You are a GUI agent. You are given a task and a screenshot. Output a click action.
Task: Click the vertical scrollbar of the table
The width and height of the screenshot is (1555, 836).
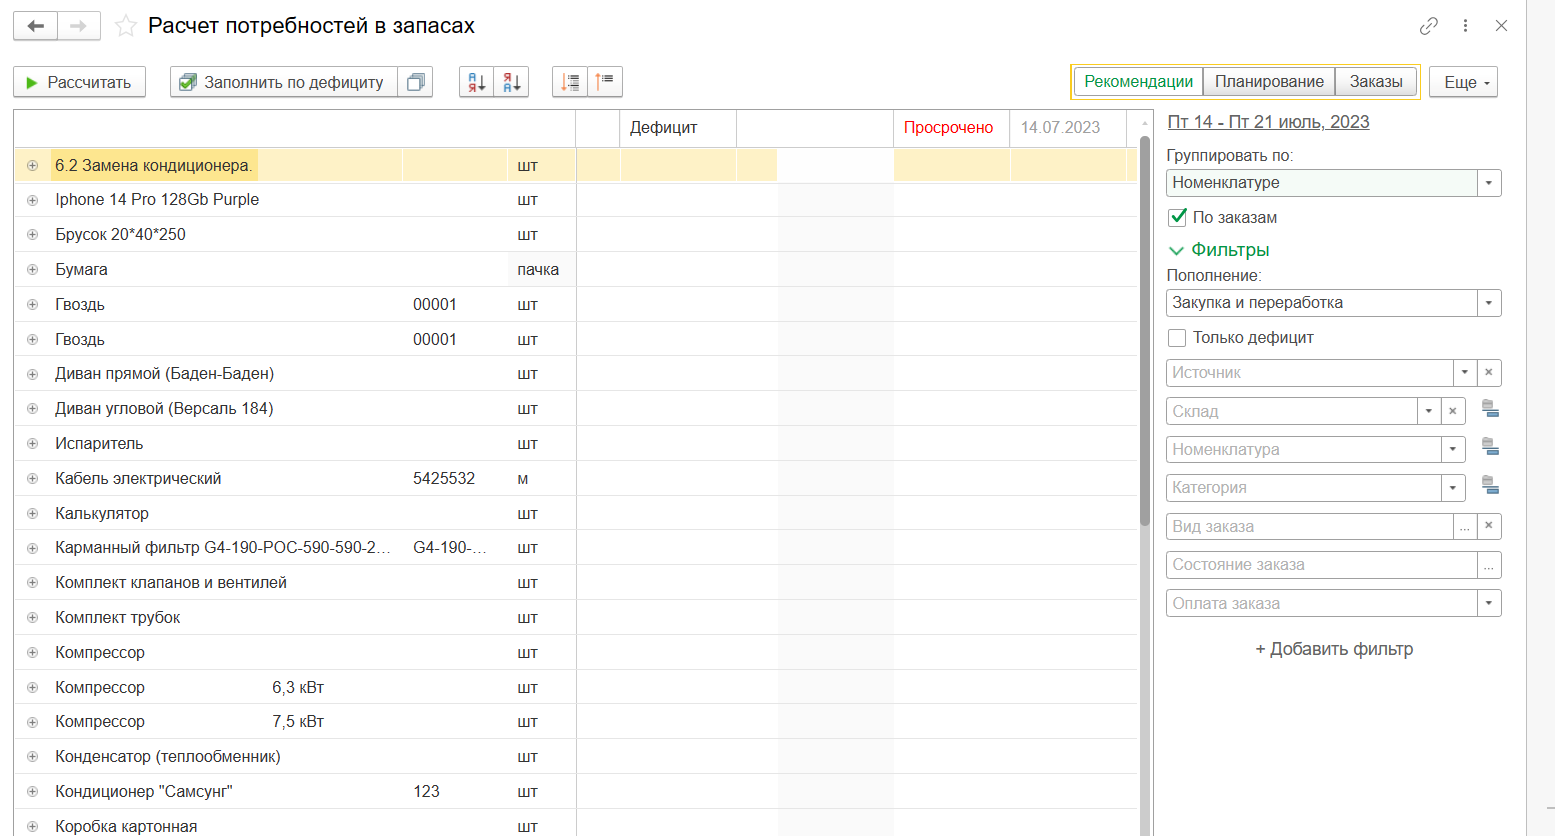1145,400
